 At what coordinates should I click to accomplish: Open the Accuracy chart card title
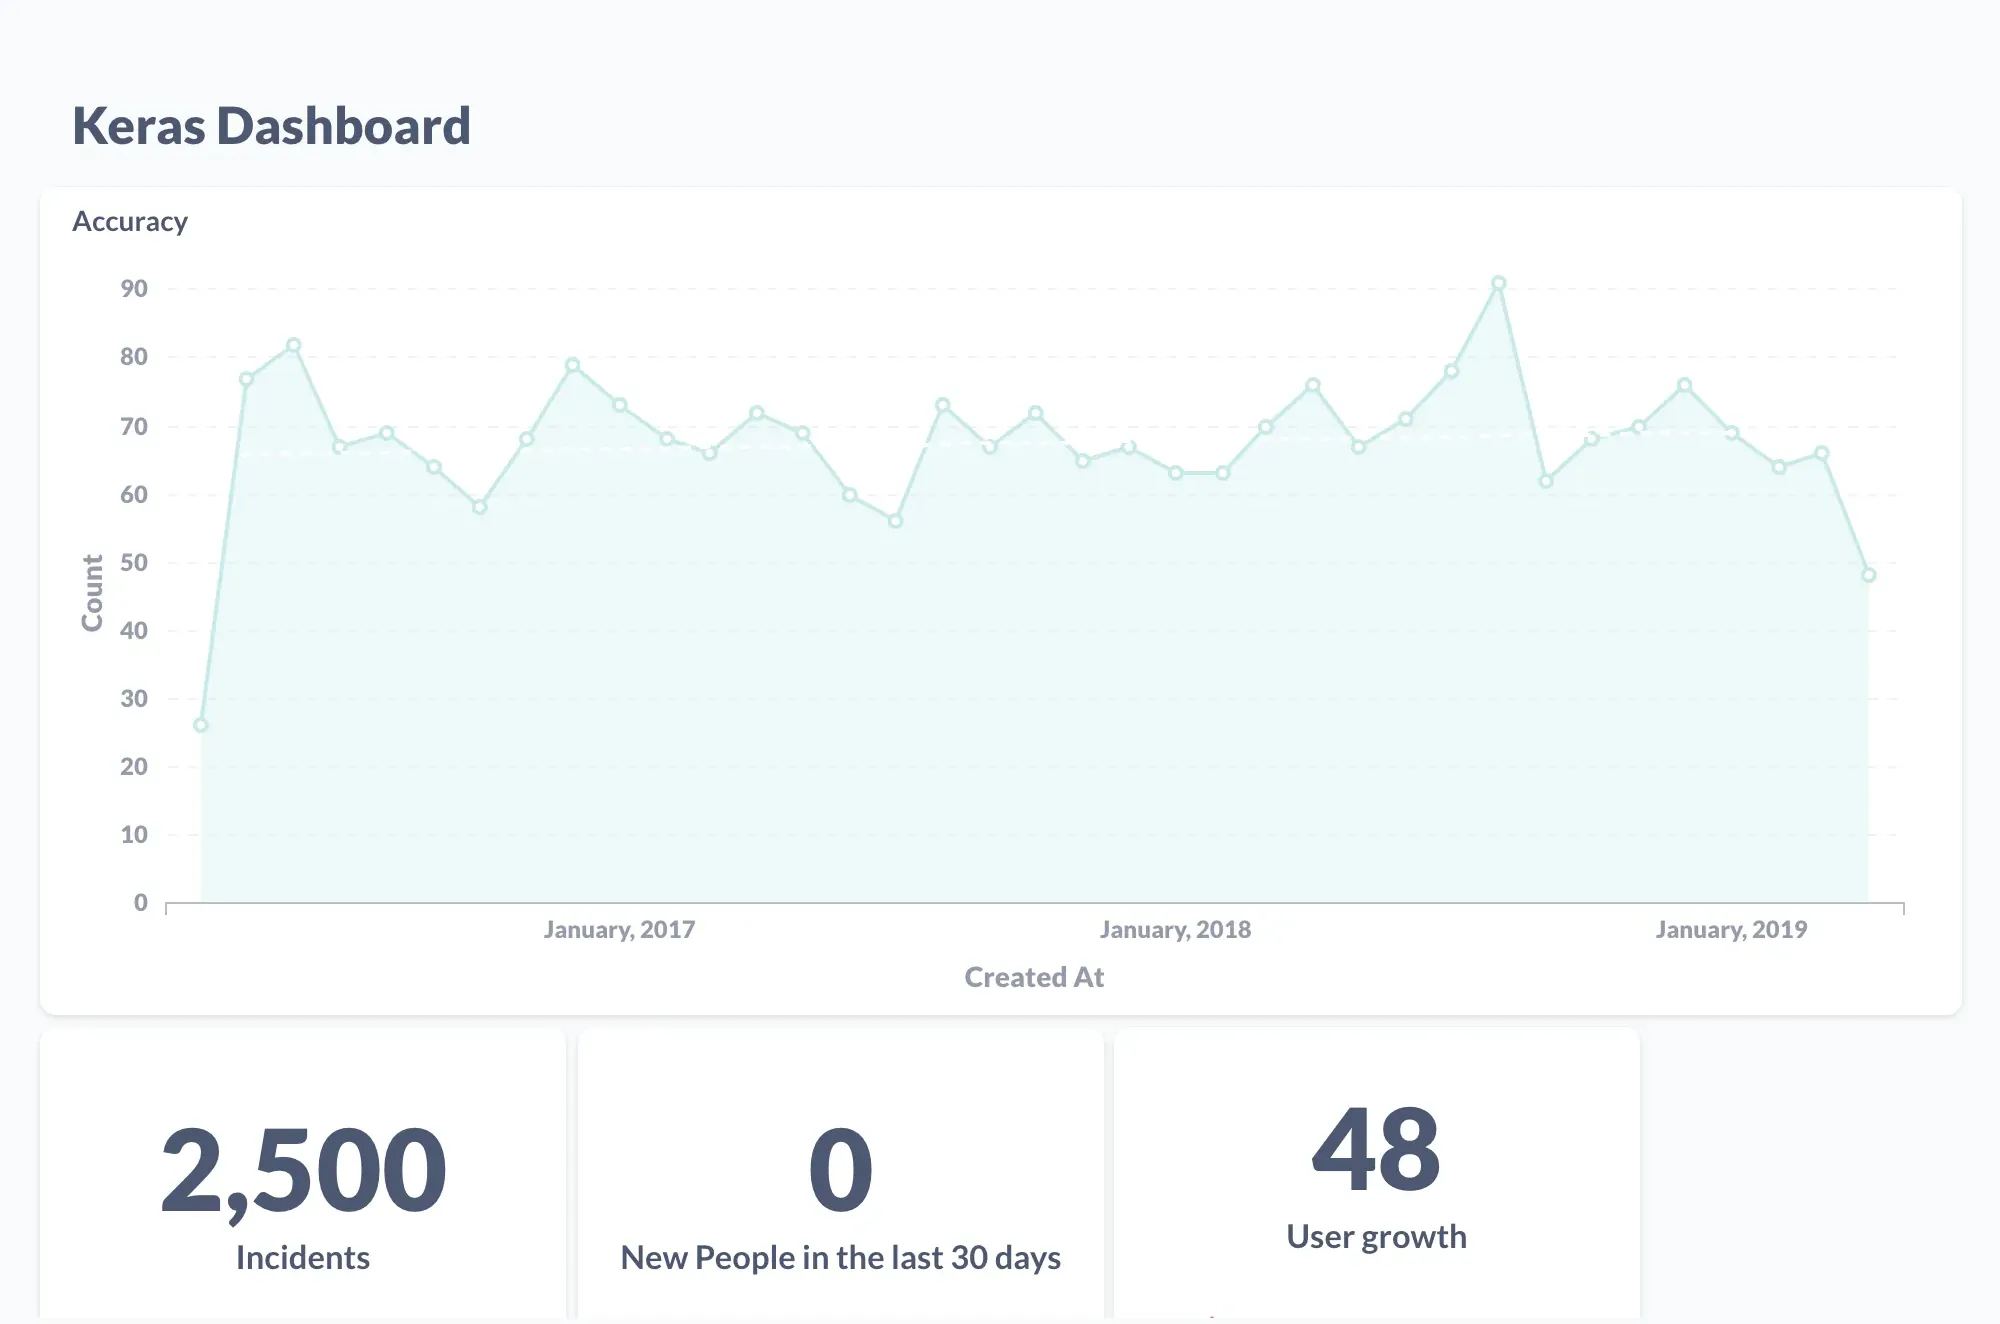(130, 222)
